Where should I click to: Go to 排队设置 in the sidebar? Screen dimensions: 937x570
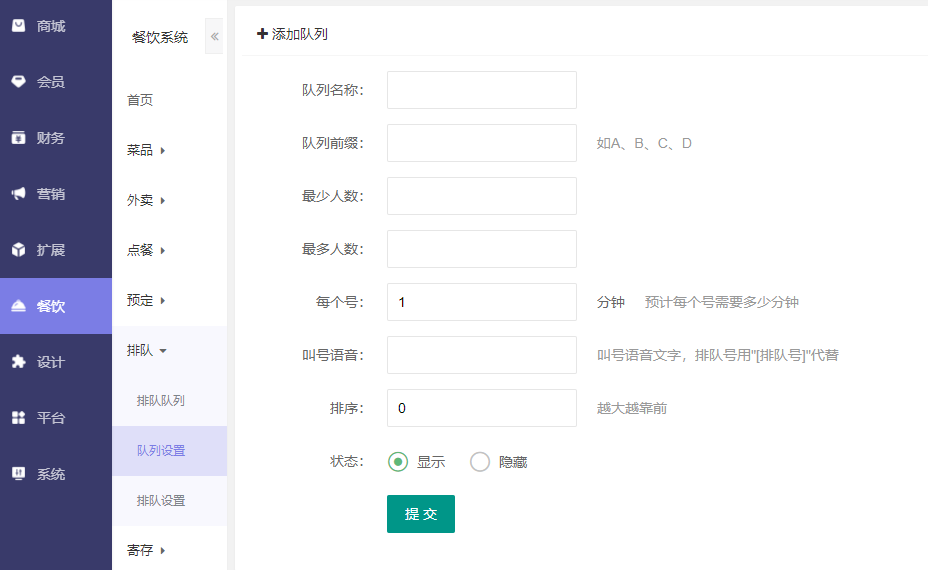click(x=161, y=500)
